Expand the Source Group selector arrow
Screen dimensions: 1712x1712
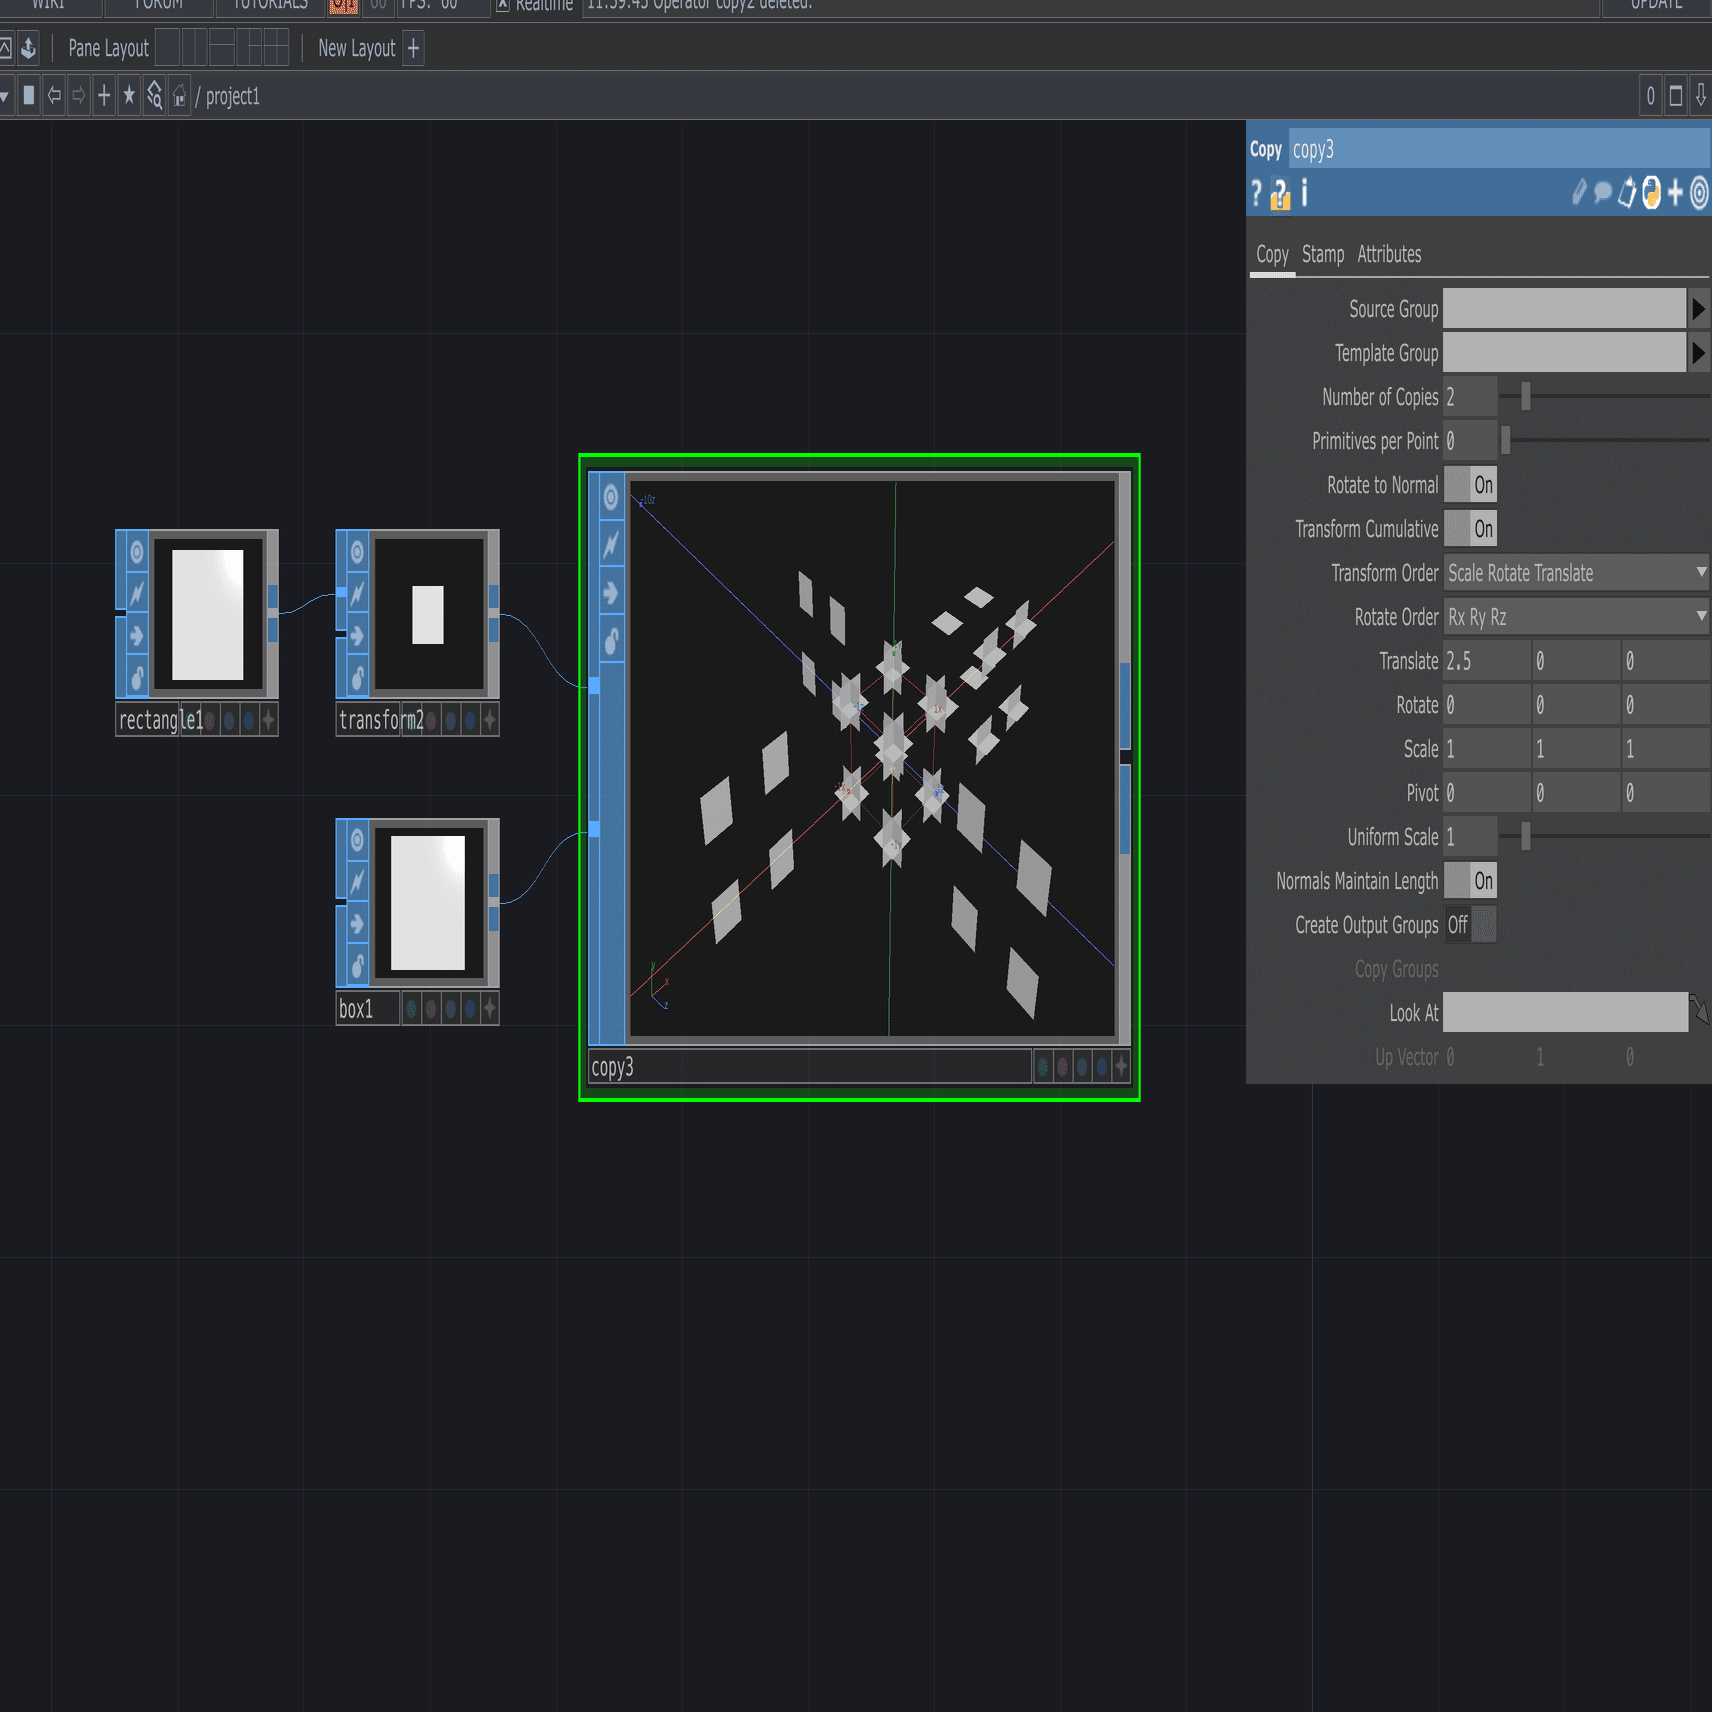click(x=1698, y=309)
